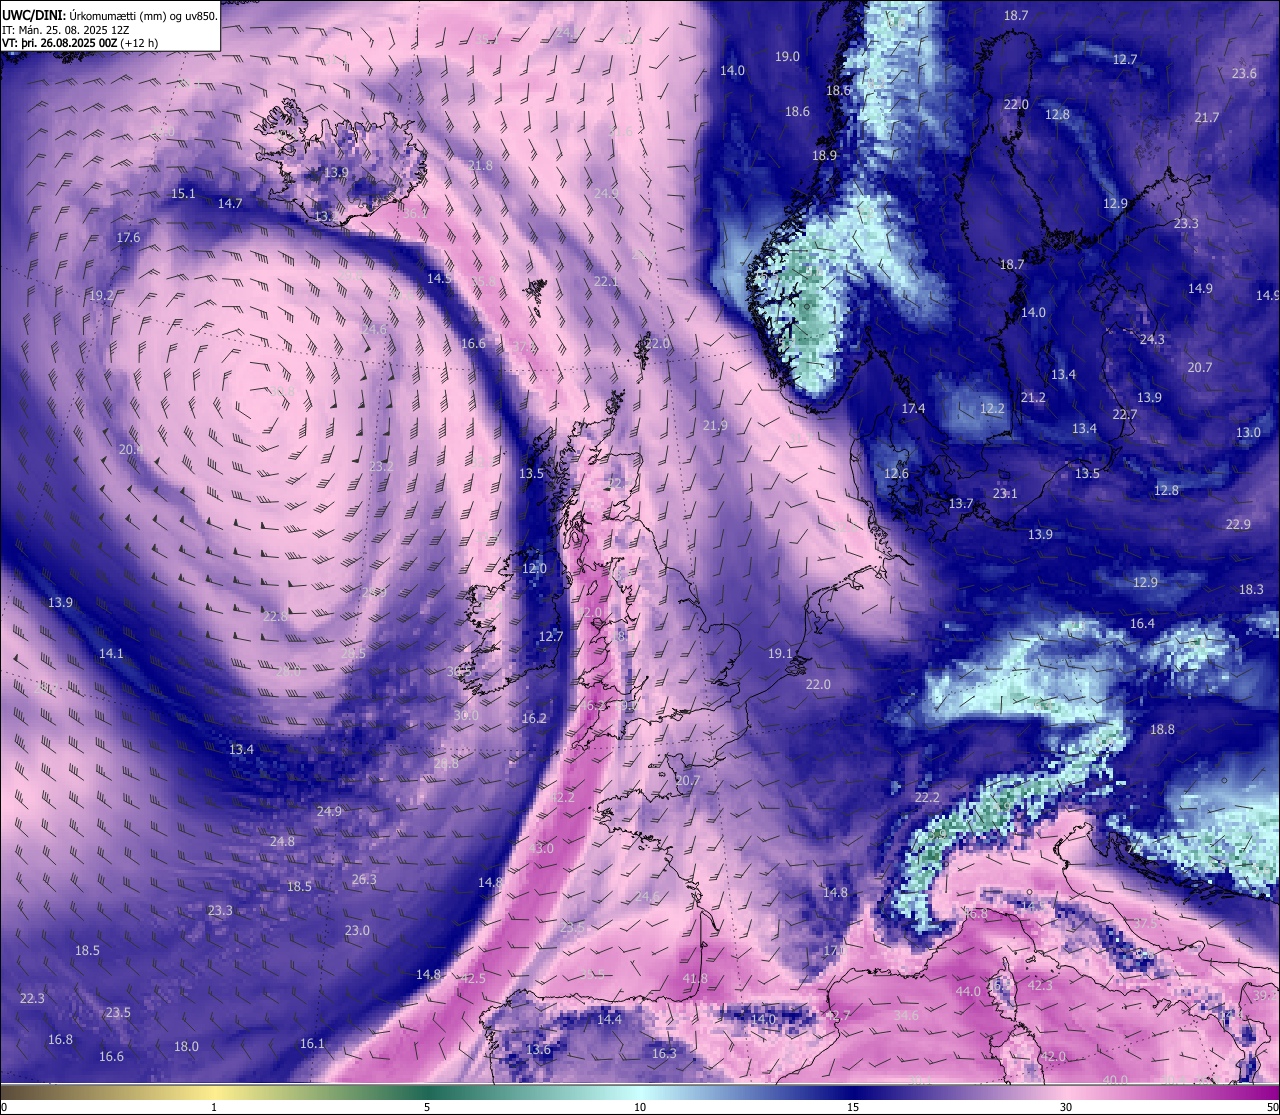Click the legend tick label "30"
The image size is (1280, 1115).
click(x=1066, y=1107)
